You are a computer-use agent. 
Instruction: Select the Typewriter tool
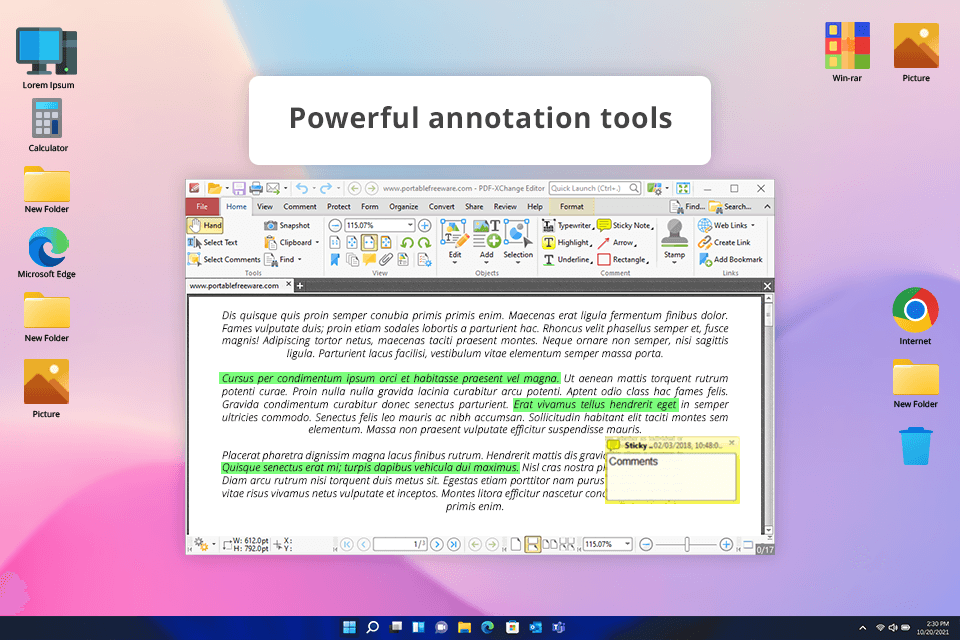coord(568,225)
